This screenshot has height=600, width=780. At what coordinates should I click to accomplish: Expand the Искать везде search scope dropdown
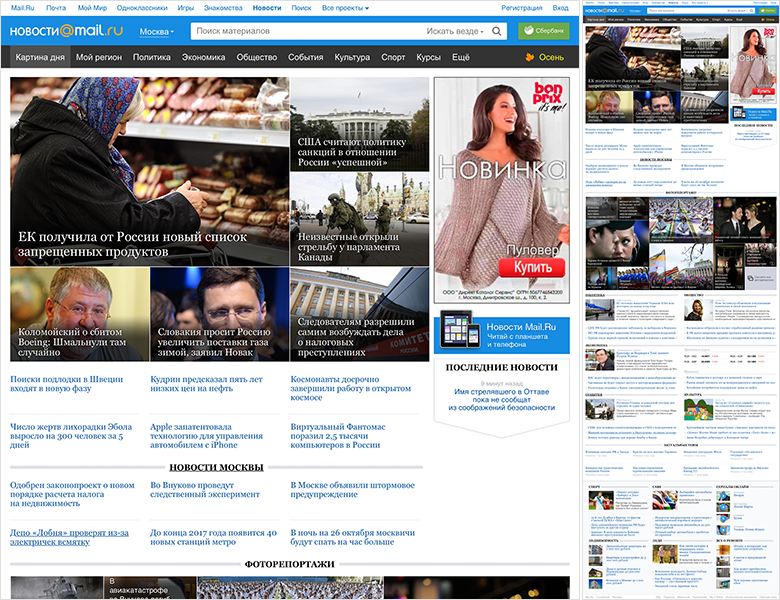coord(455,31)
